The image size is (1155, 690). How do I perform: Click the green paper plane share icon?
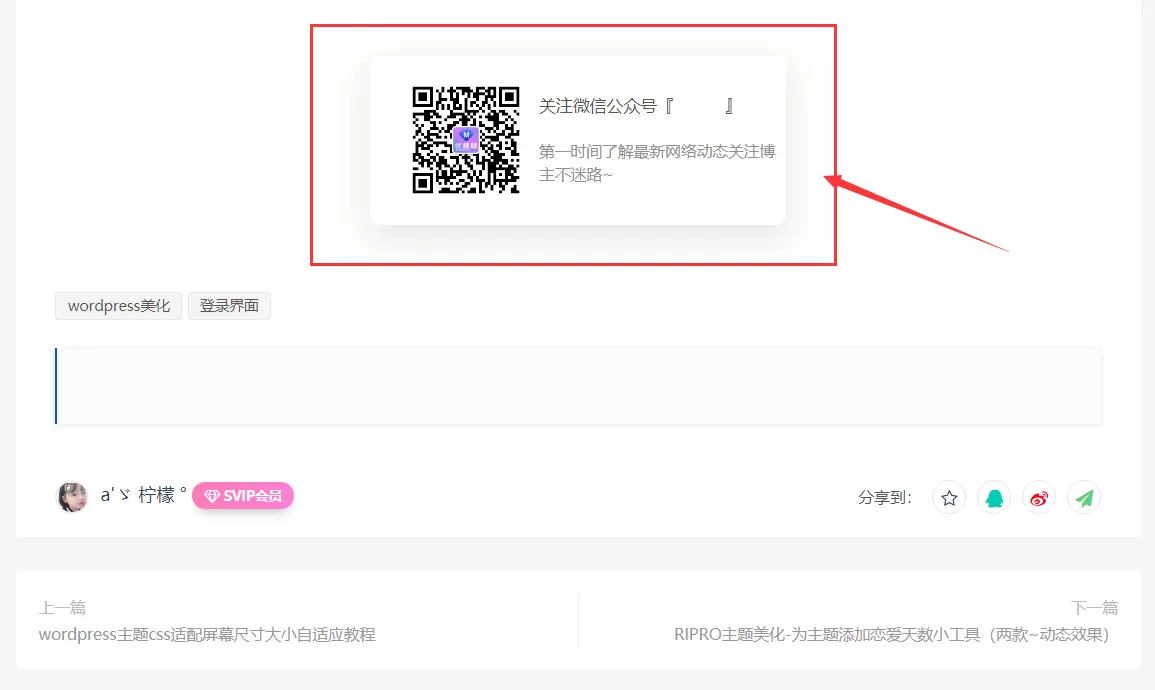(1083, 497)
